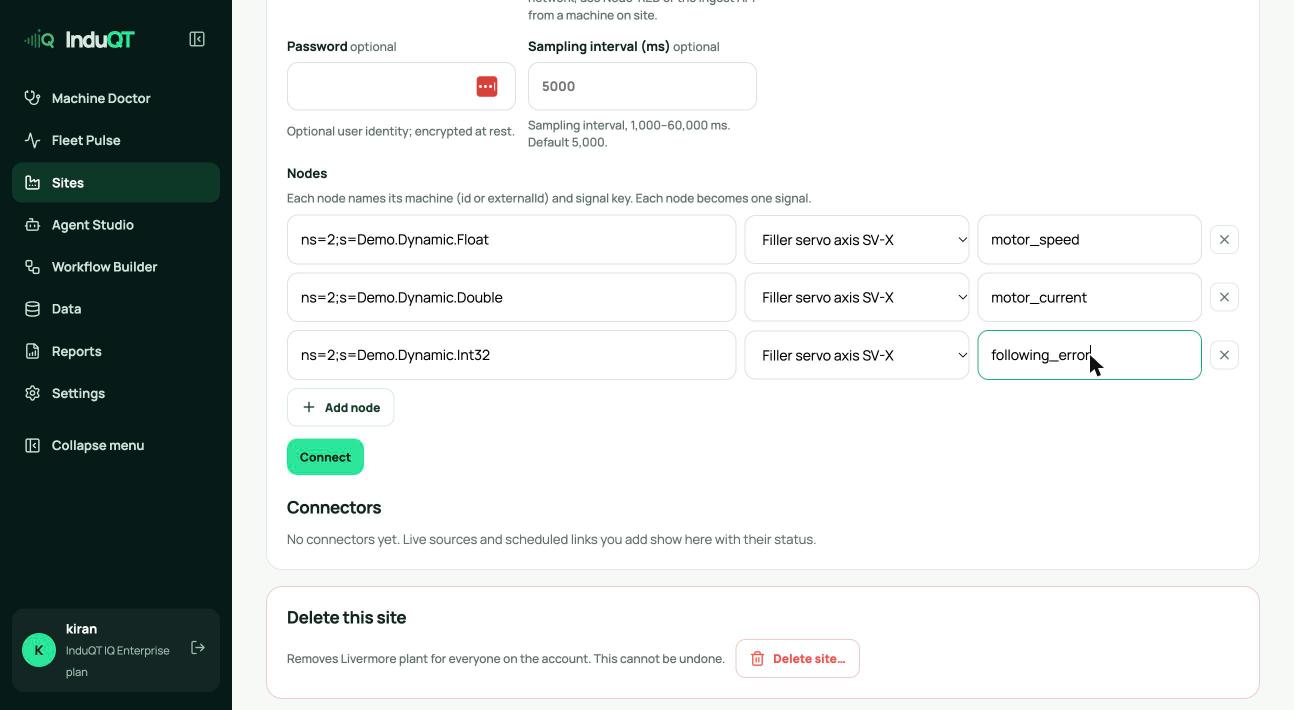Remove the following_error node row
The image size is (1294, 710).
(1224, 355)
